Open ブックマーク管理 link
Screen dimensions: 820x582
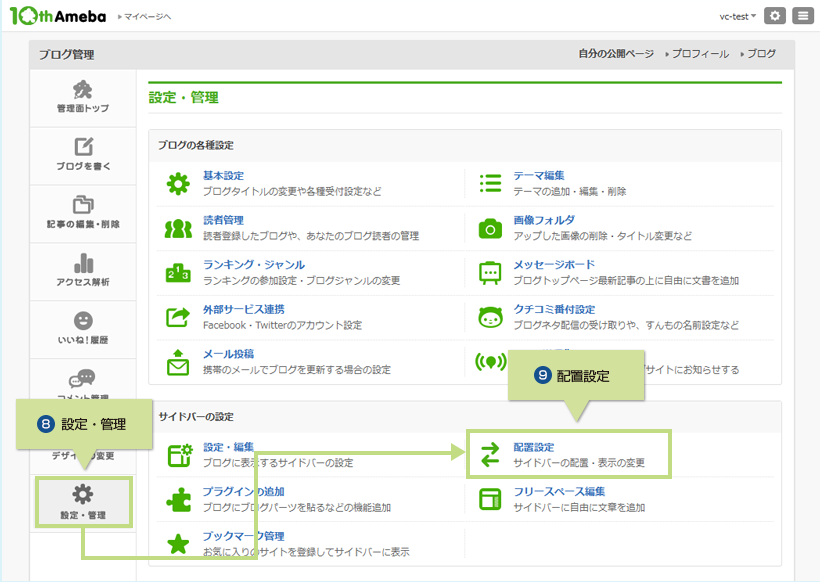coord(244,536)
